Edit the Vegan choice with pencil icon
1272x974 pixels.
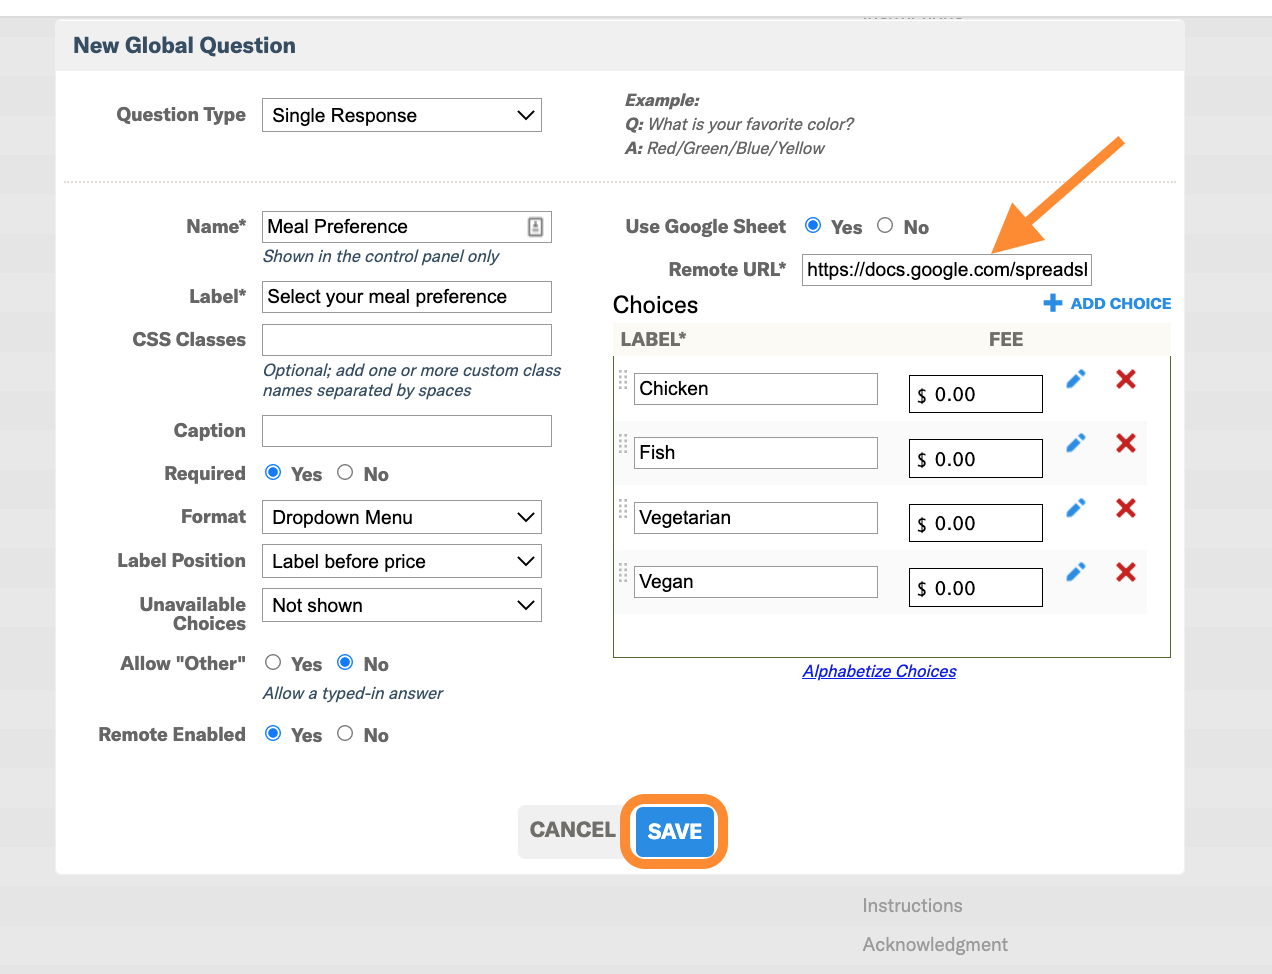click(x=1076, y=572)
